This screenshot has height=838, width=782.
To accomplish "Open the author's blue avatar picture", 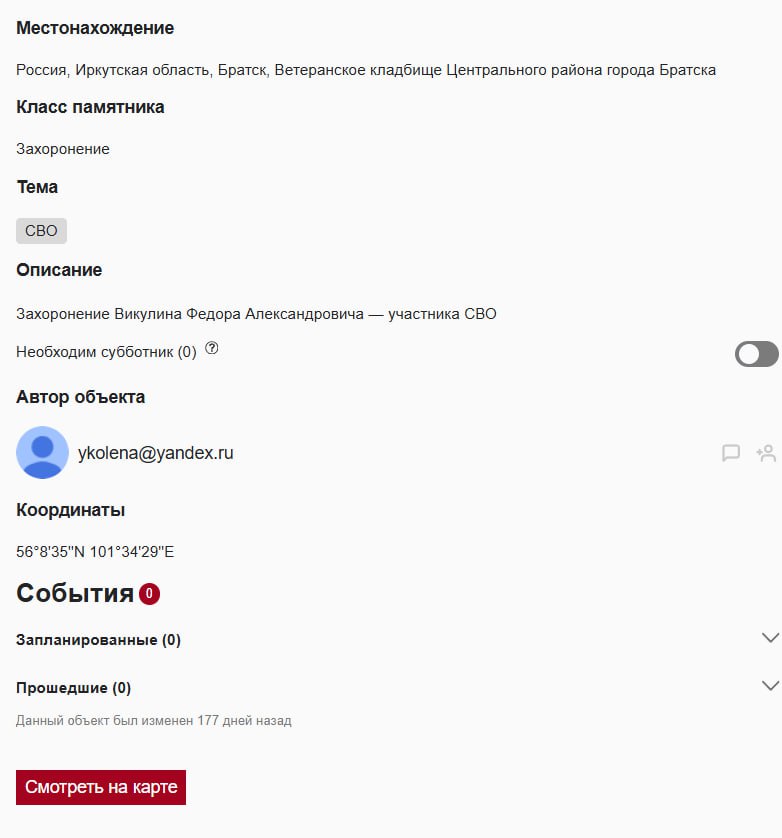I will point(43,453).
